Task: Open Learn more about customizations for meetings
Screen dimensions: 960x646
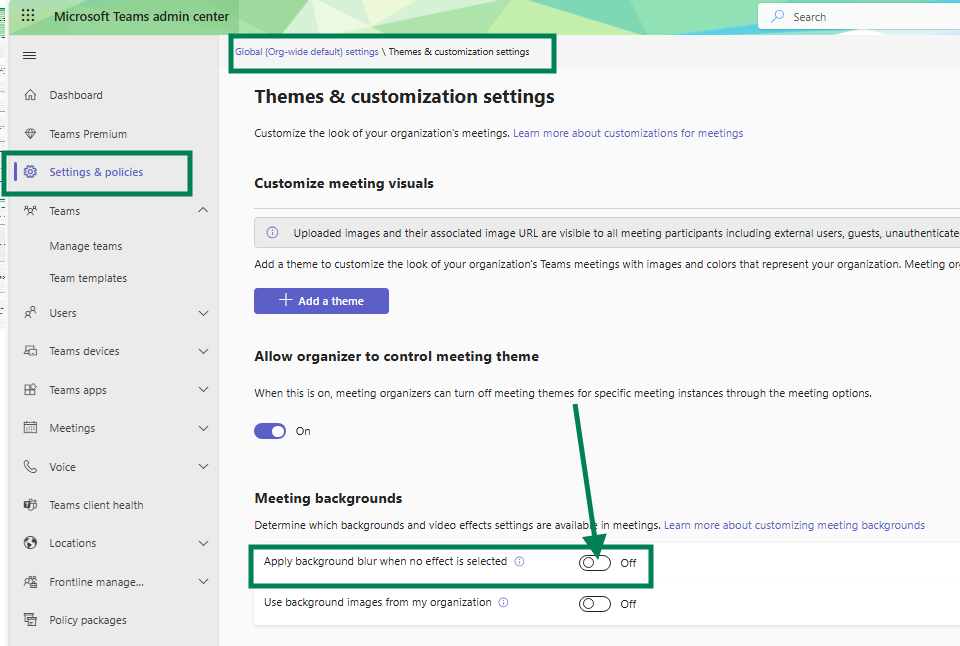Action: pyautogui.click(x=628, y=133)
